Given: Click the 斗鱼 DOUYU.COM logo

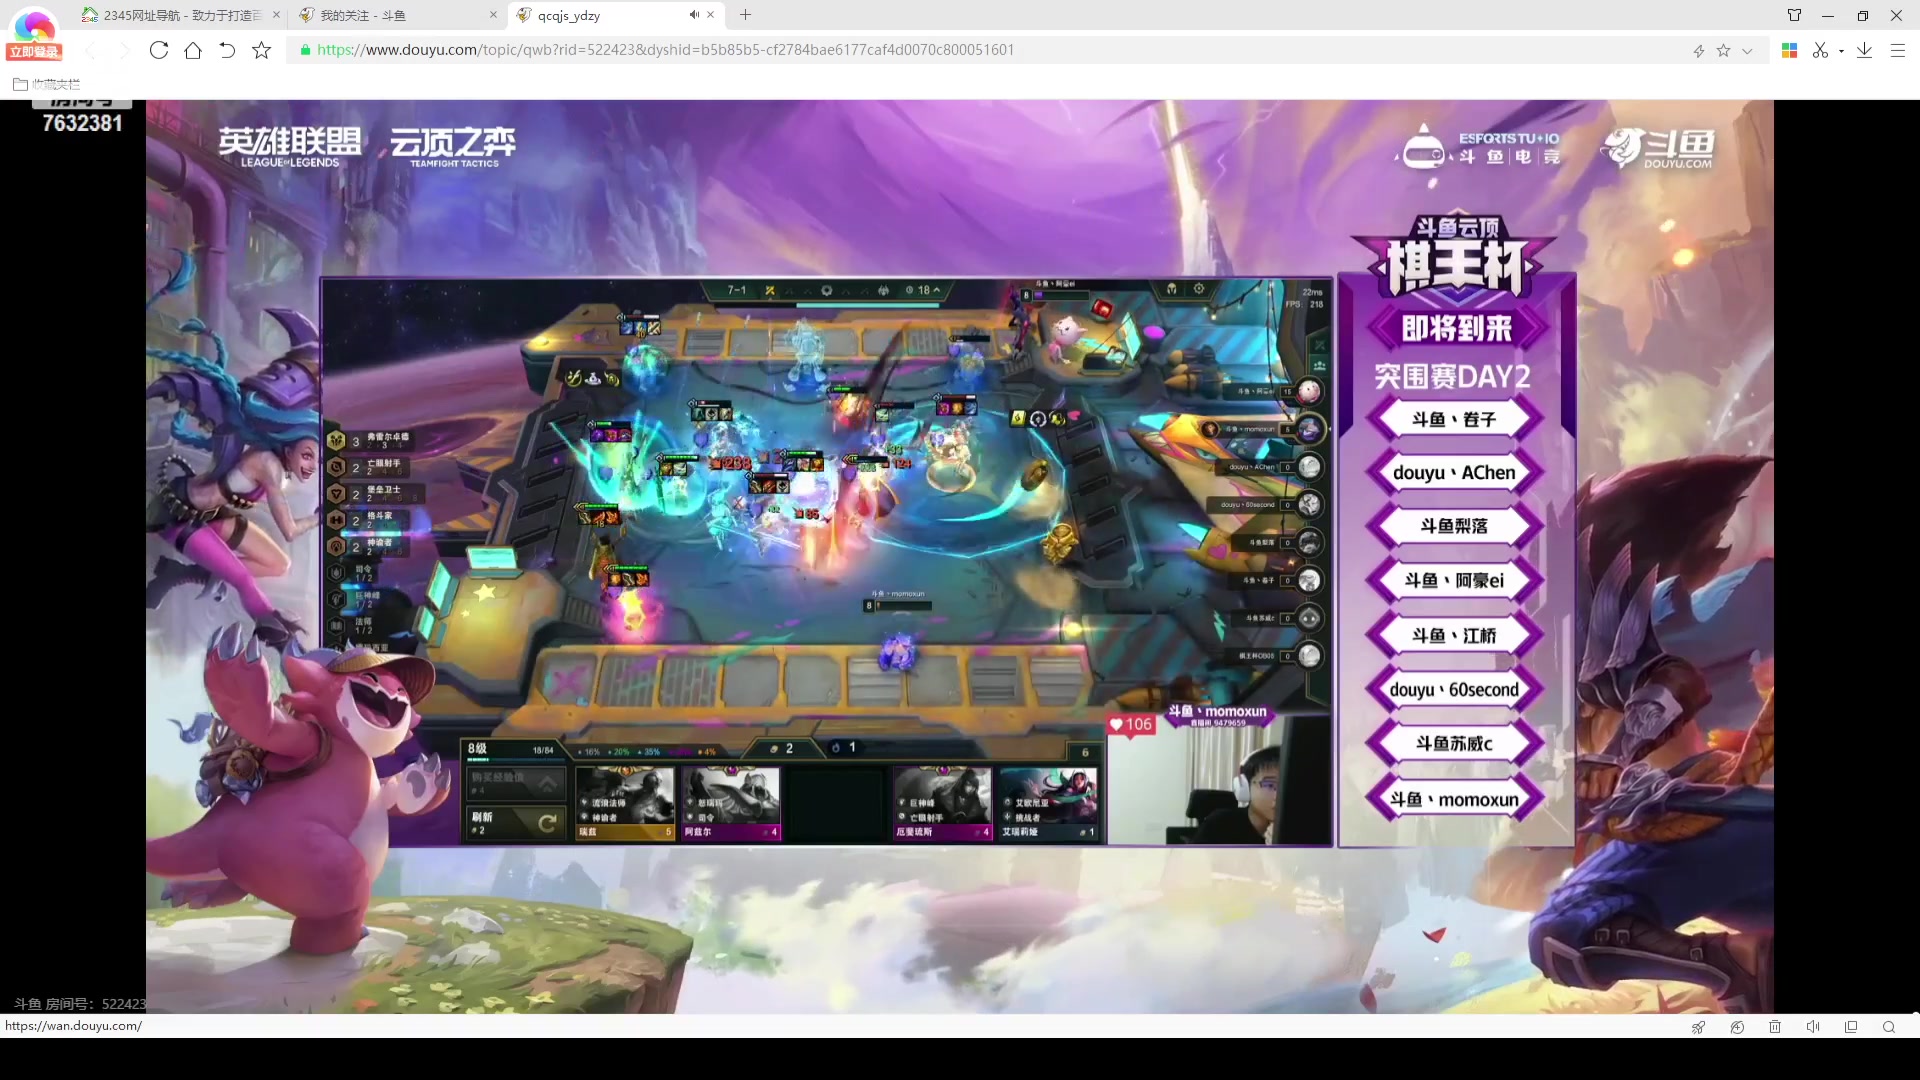Looking at the screenshot, I should (1658, 148).
